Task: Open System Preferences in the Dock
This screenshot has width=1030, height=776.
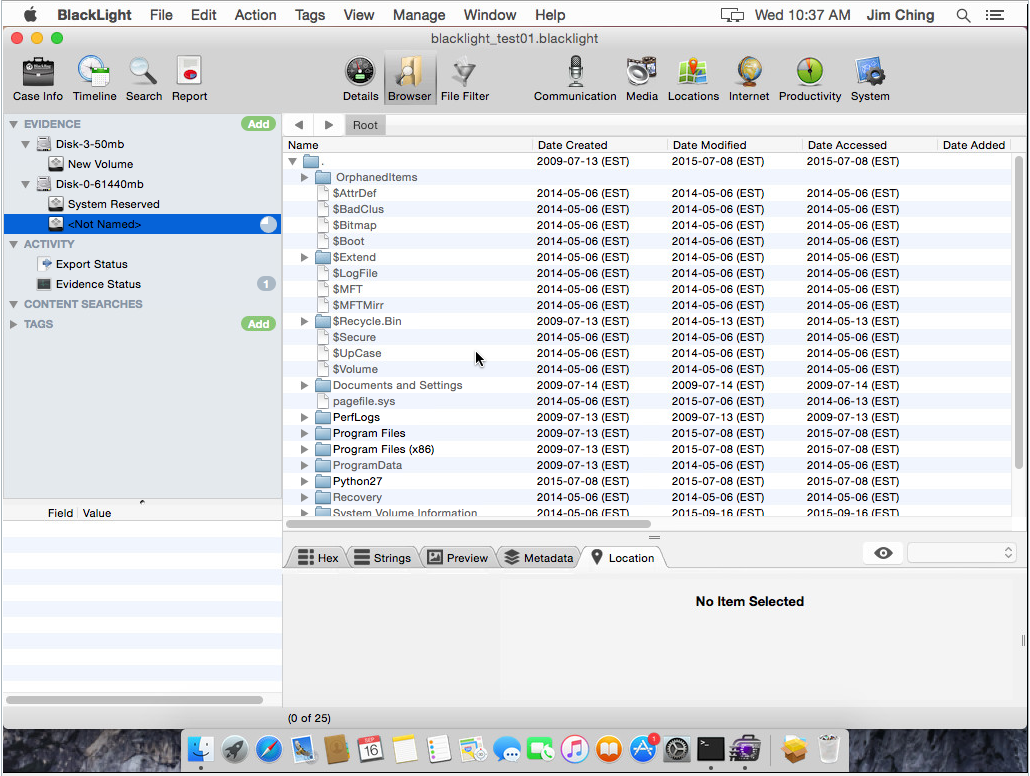Action: tap(677, 749)
